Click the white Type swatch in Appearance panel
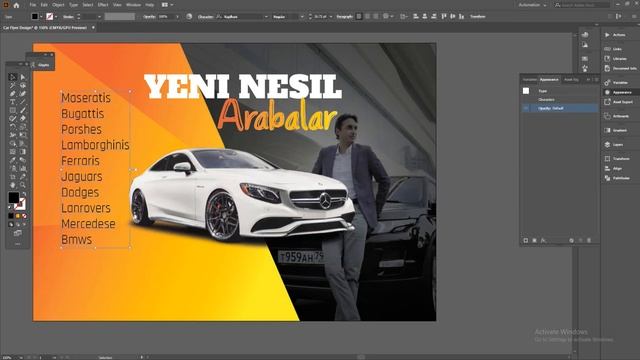Viewport: 640px width, 360px height. (526, 91)
